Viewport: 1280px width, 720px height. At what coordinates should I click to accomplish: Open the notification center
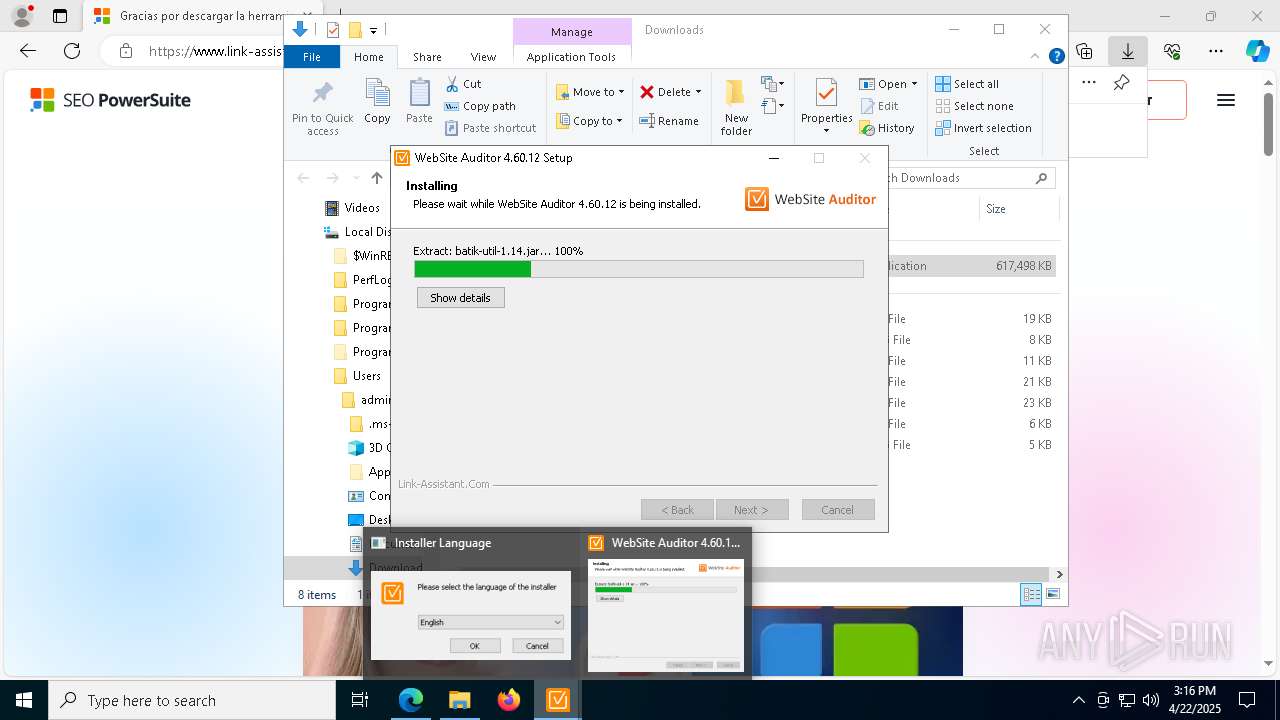tap(1247, 700)
